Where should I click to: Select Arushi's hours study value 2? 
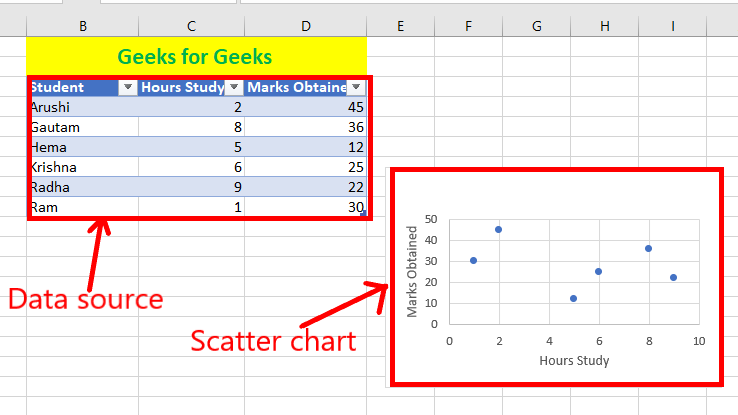(x=192, y=107)
